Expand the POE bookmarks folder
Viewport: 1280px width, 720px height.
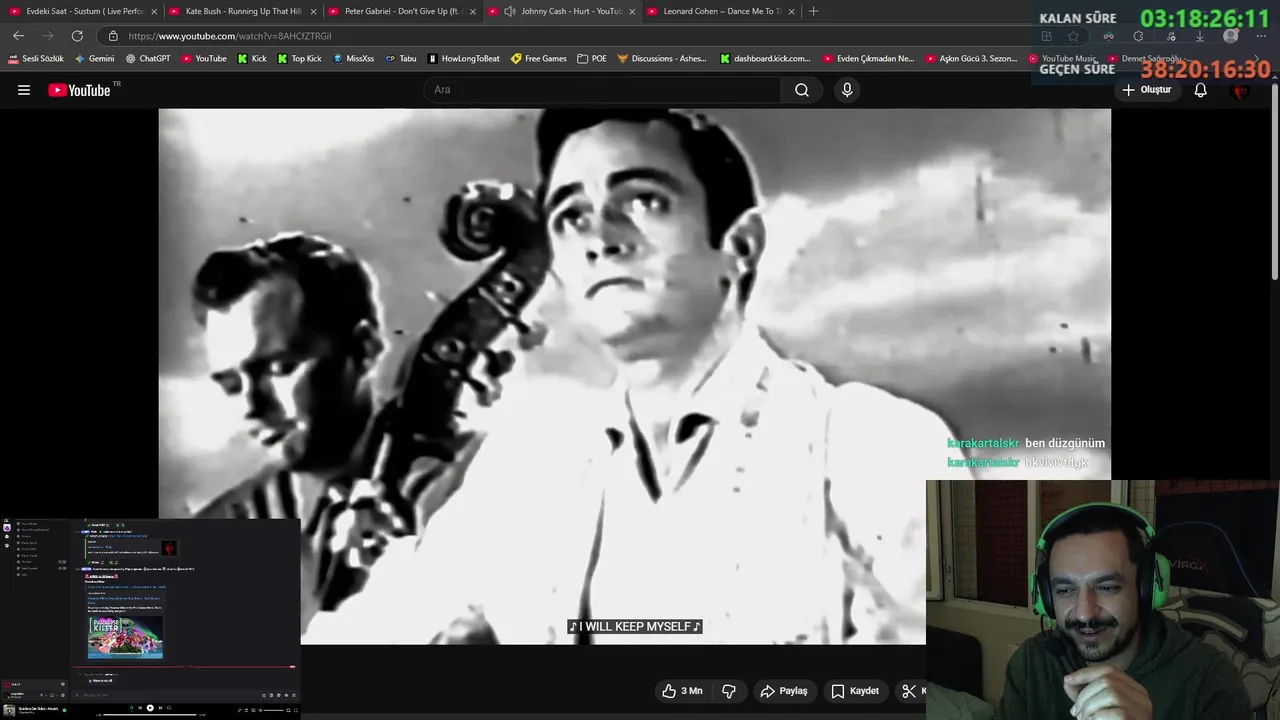(x=592, y=59)
